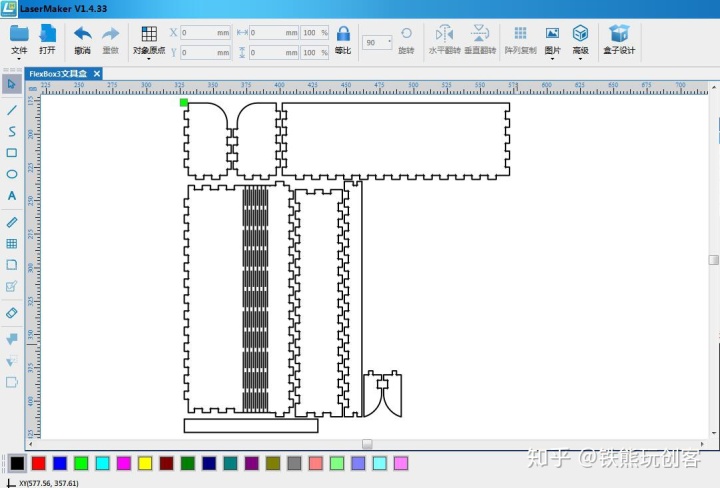Pick the gray color swatch
Image resolution: width=720 pixels, height=488 pixels.
pyautogui.click(x=294, y=463)
